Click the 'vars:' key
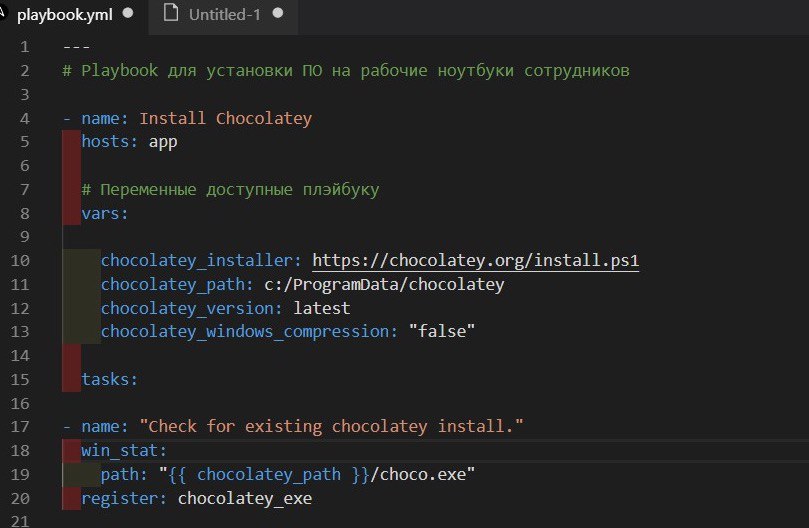 pos(105,213)
